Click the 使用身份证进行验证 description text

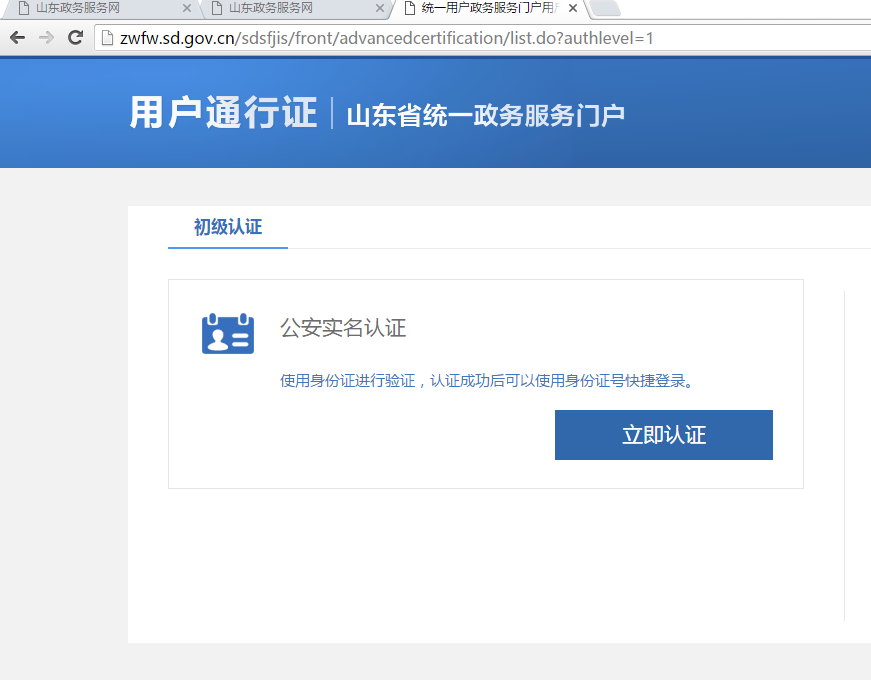pos(487,381)
